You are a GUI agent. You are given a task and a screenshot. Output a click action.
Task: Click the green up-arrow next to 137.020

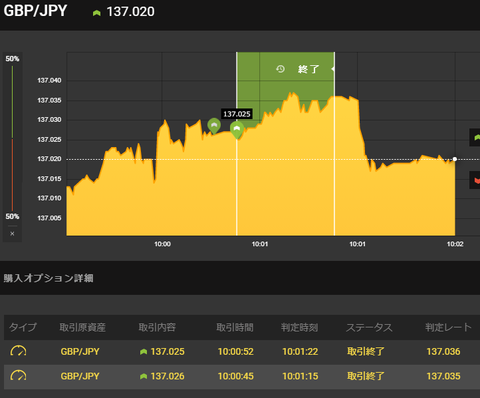pyautogui.click(x=97, y=13)
